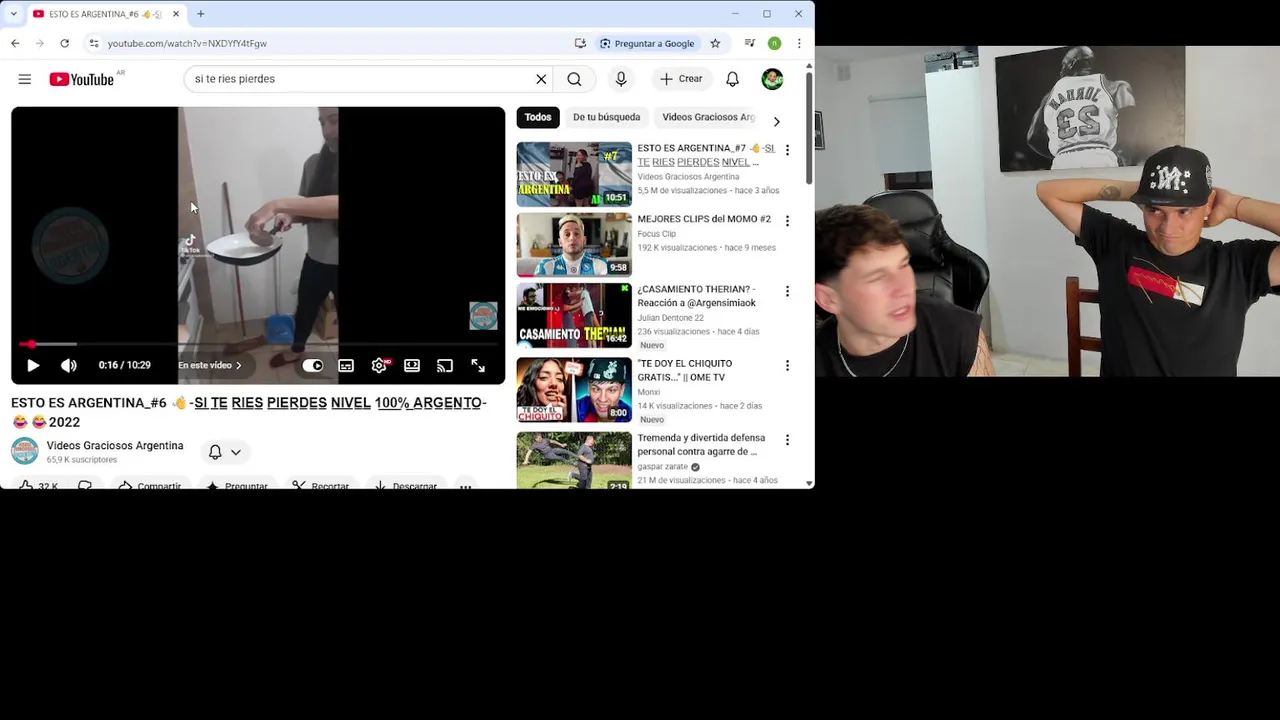Open YouTube notifications bell in header
The width and height of the screenshot is (1280, 720).
[x=732, y=79]
